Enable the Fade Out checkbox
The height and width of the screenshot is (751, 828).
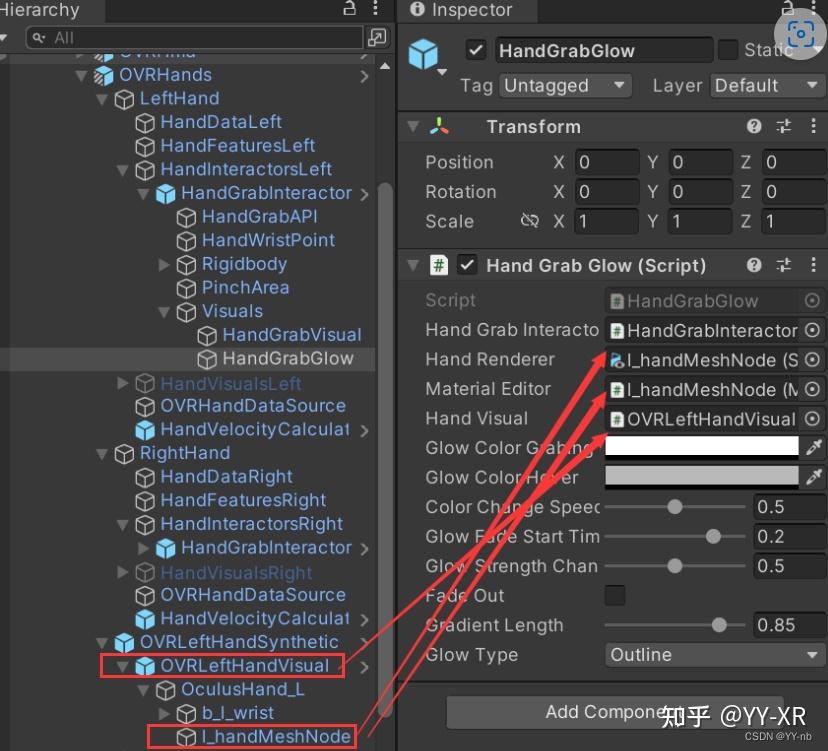615,595
